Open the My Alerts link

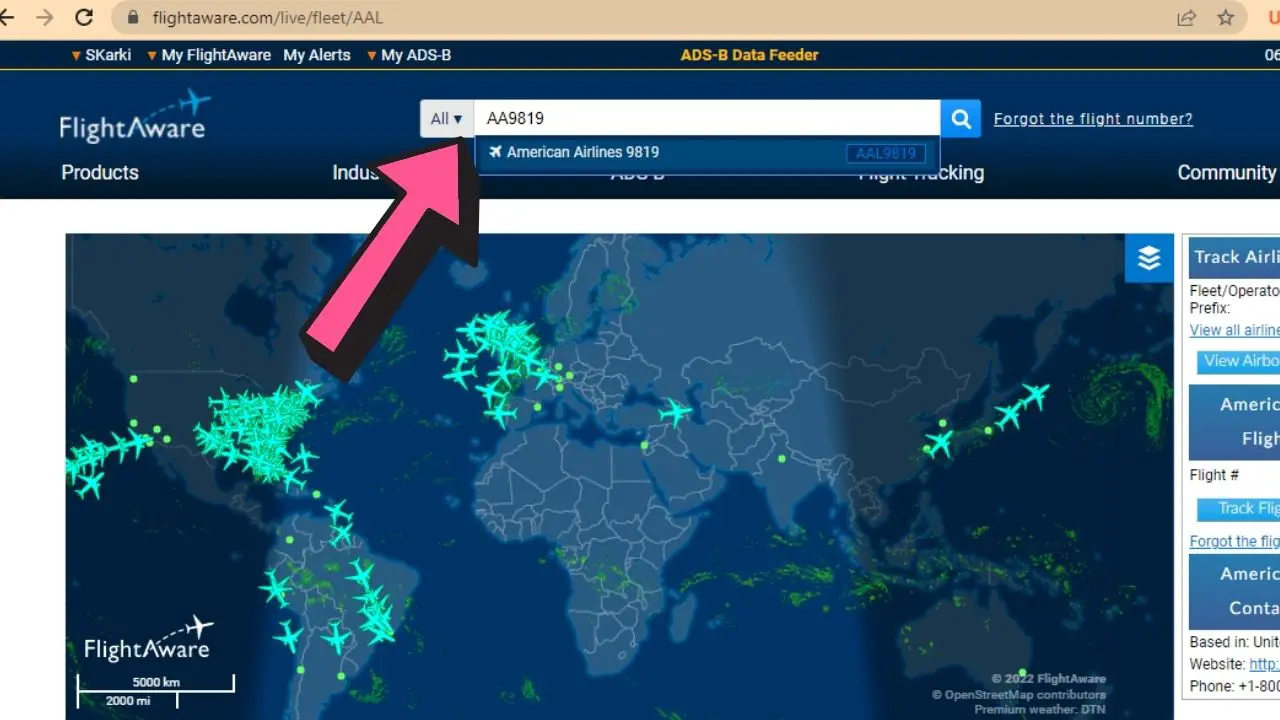tap(317, 55)
